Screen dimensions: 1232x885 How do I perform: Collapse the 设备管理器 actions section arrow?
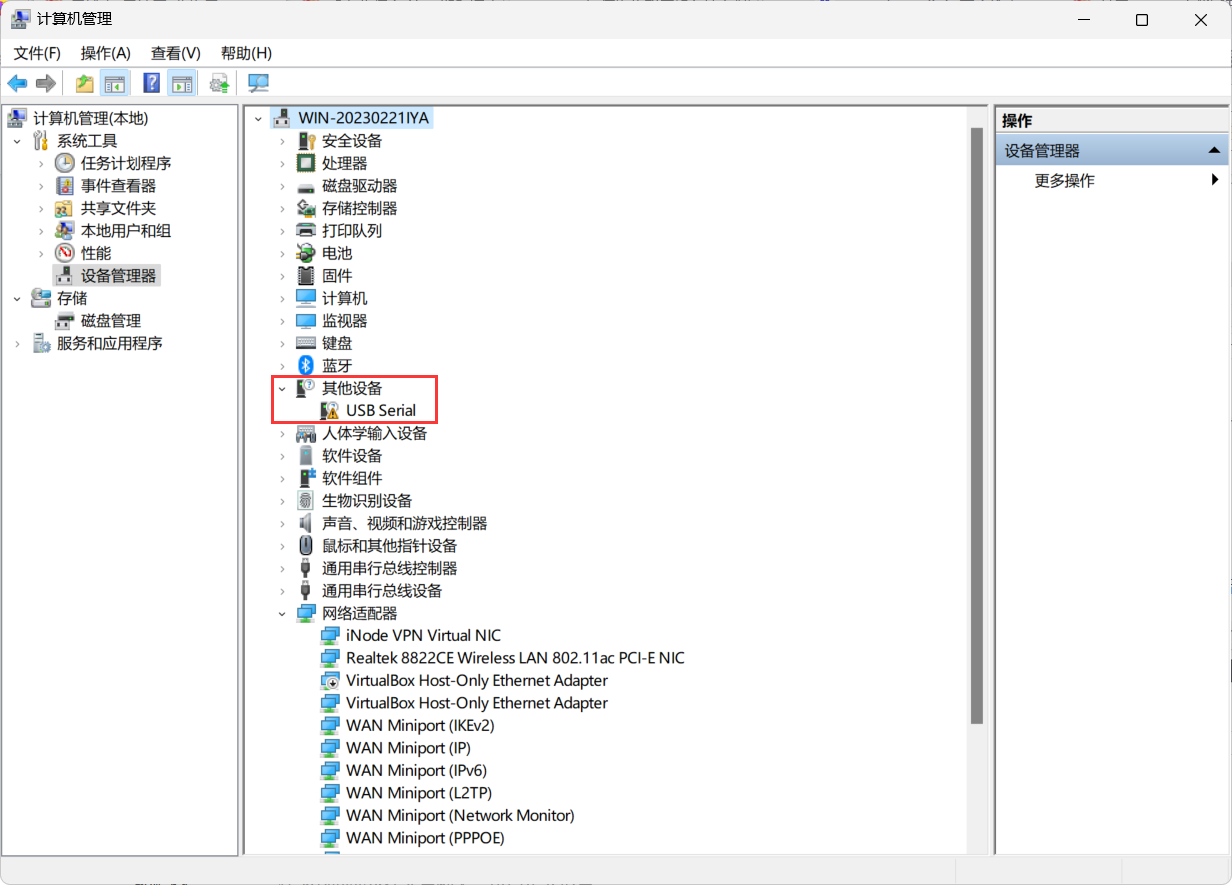coord(1214,151)
